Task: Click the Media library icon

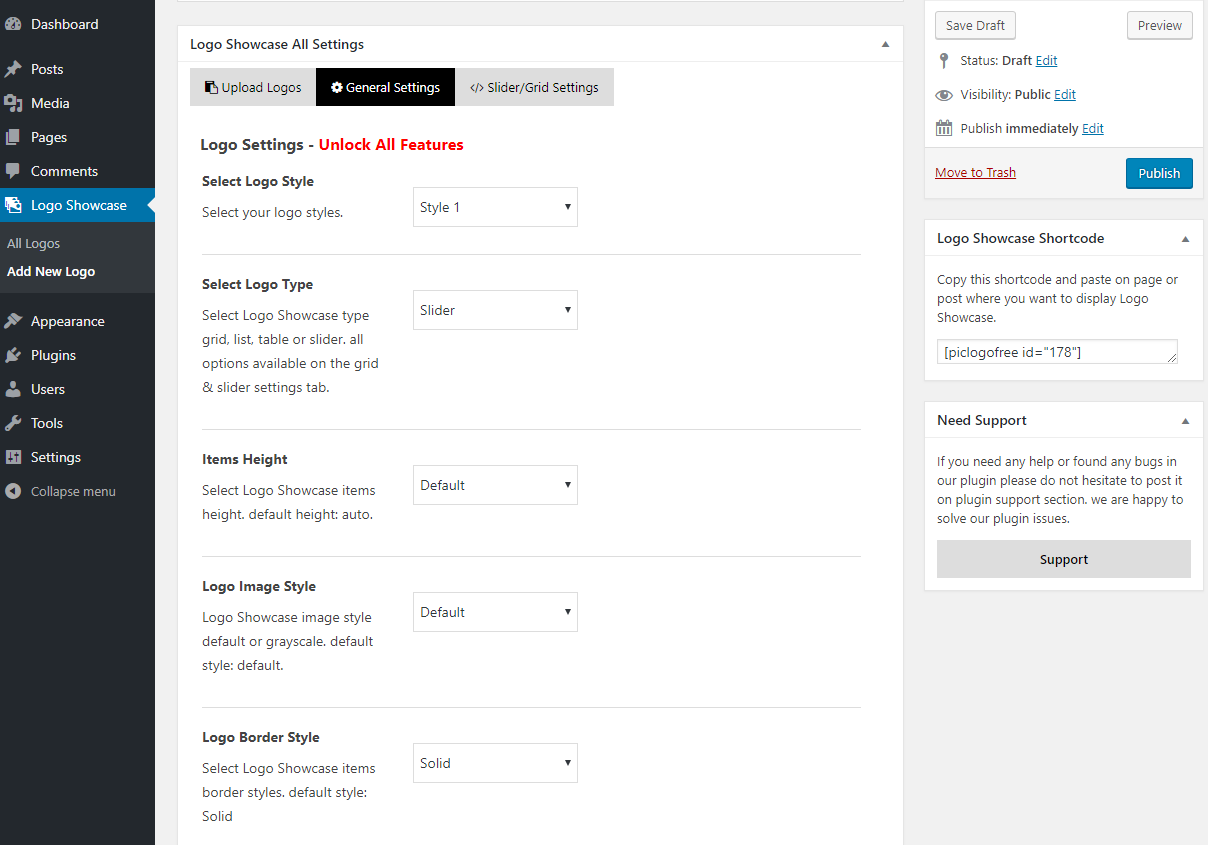Action: pyautogui.click(x=13, y=103)
